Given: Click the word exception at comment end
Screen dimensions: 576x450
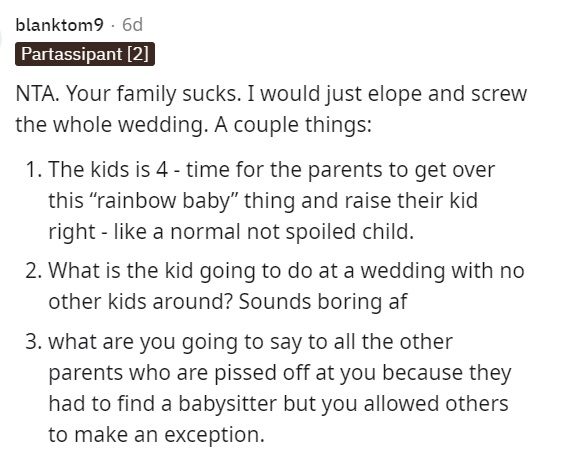Looking at the screenshot, I should 214,435.
